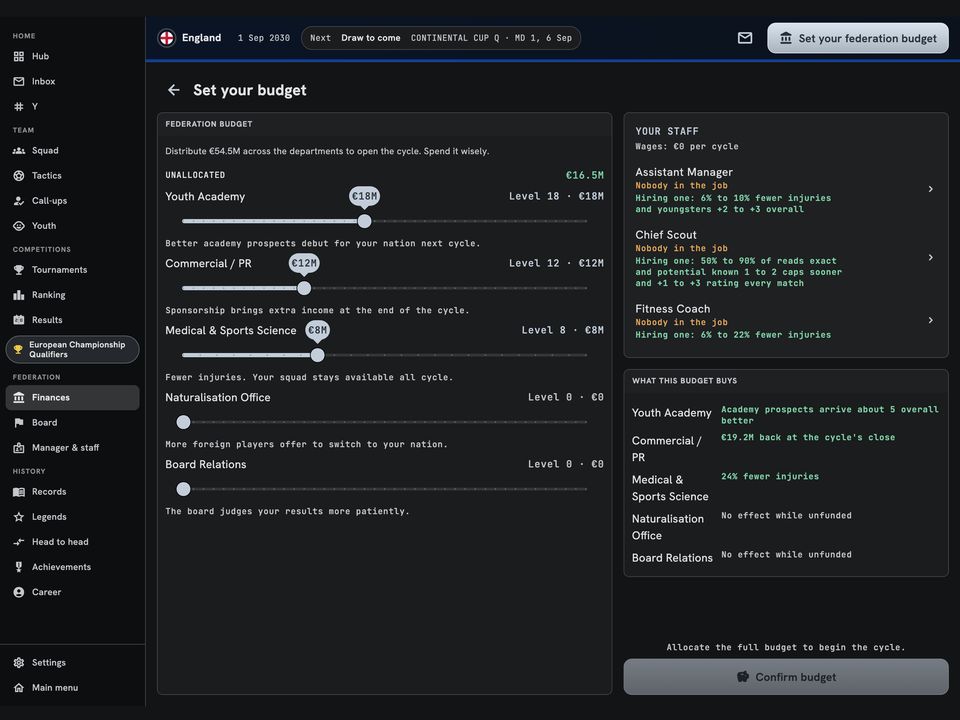Viewport: 960px width, 720px height.
Task: Click the Medical & Sports Science slider handle
Action: (x=317, y=355)
